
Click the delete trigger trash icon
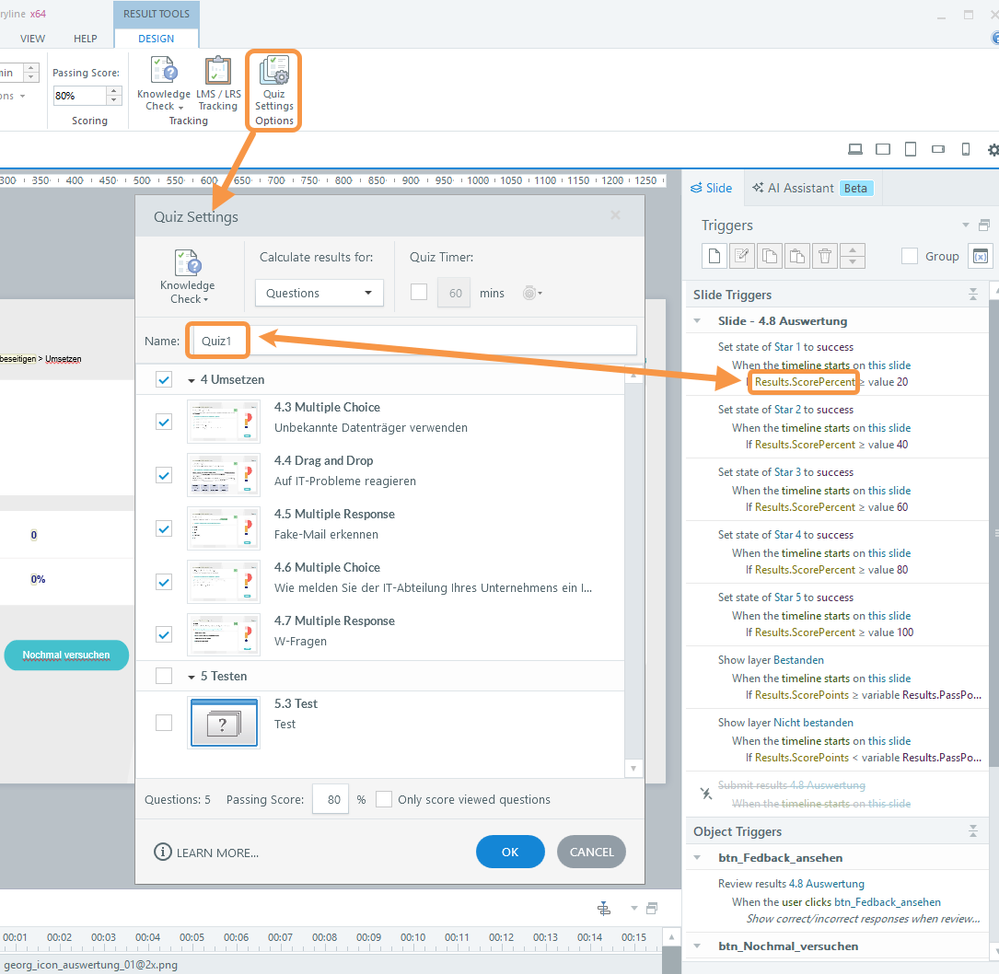coord(824,256)
